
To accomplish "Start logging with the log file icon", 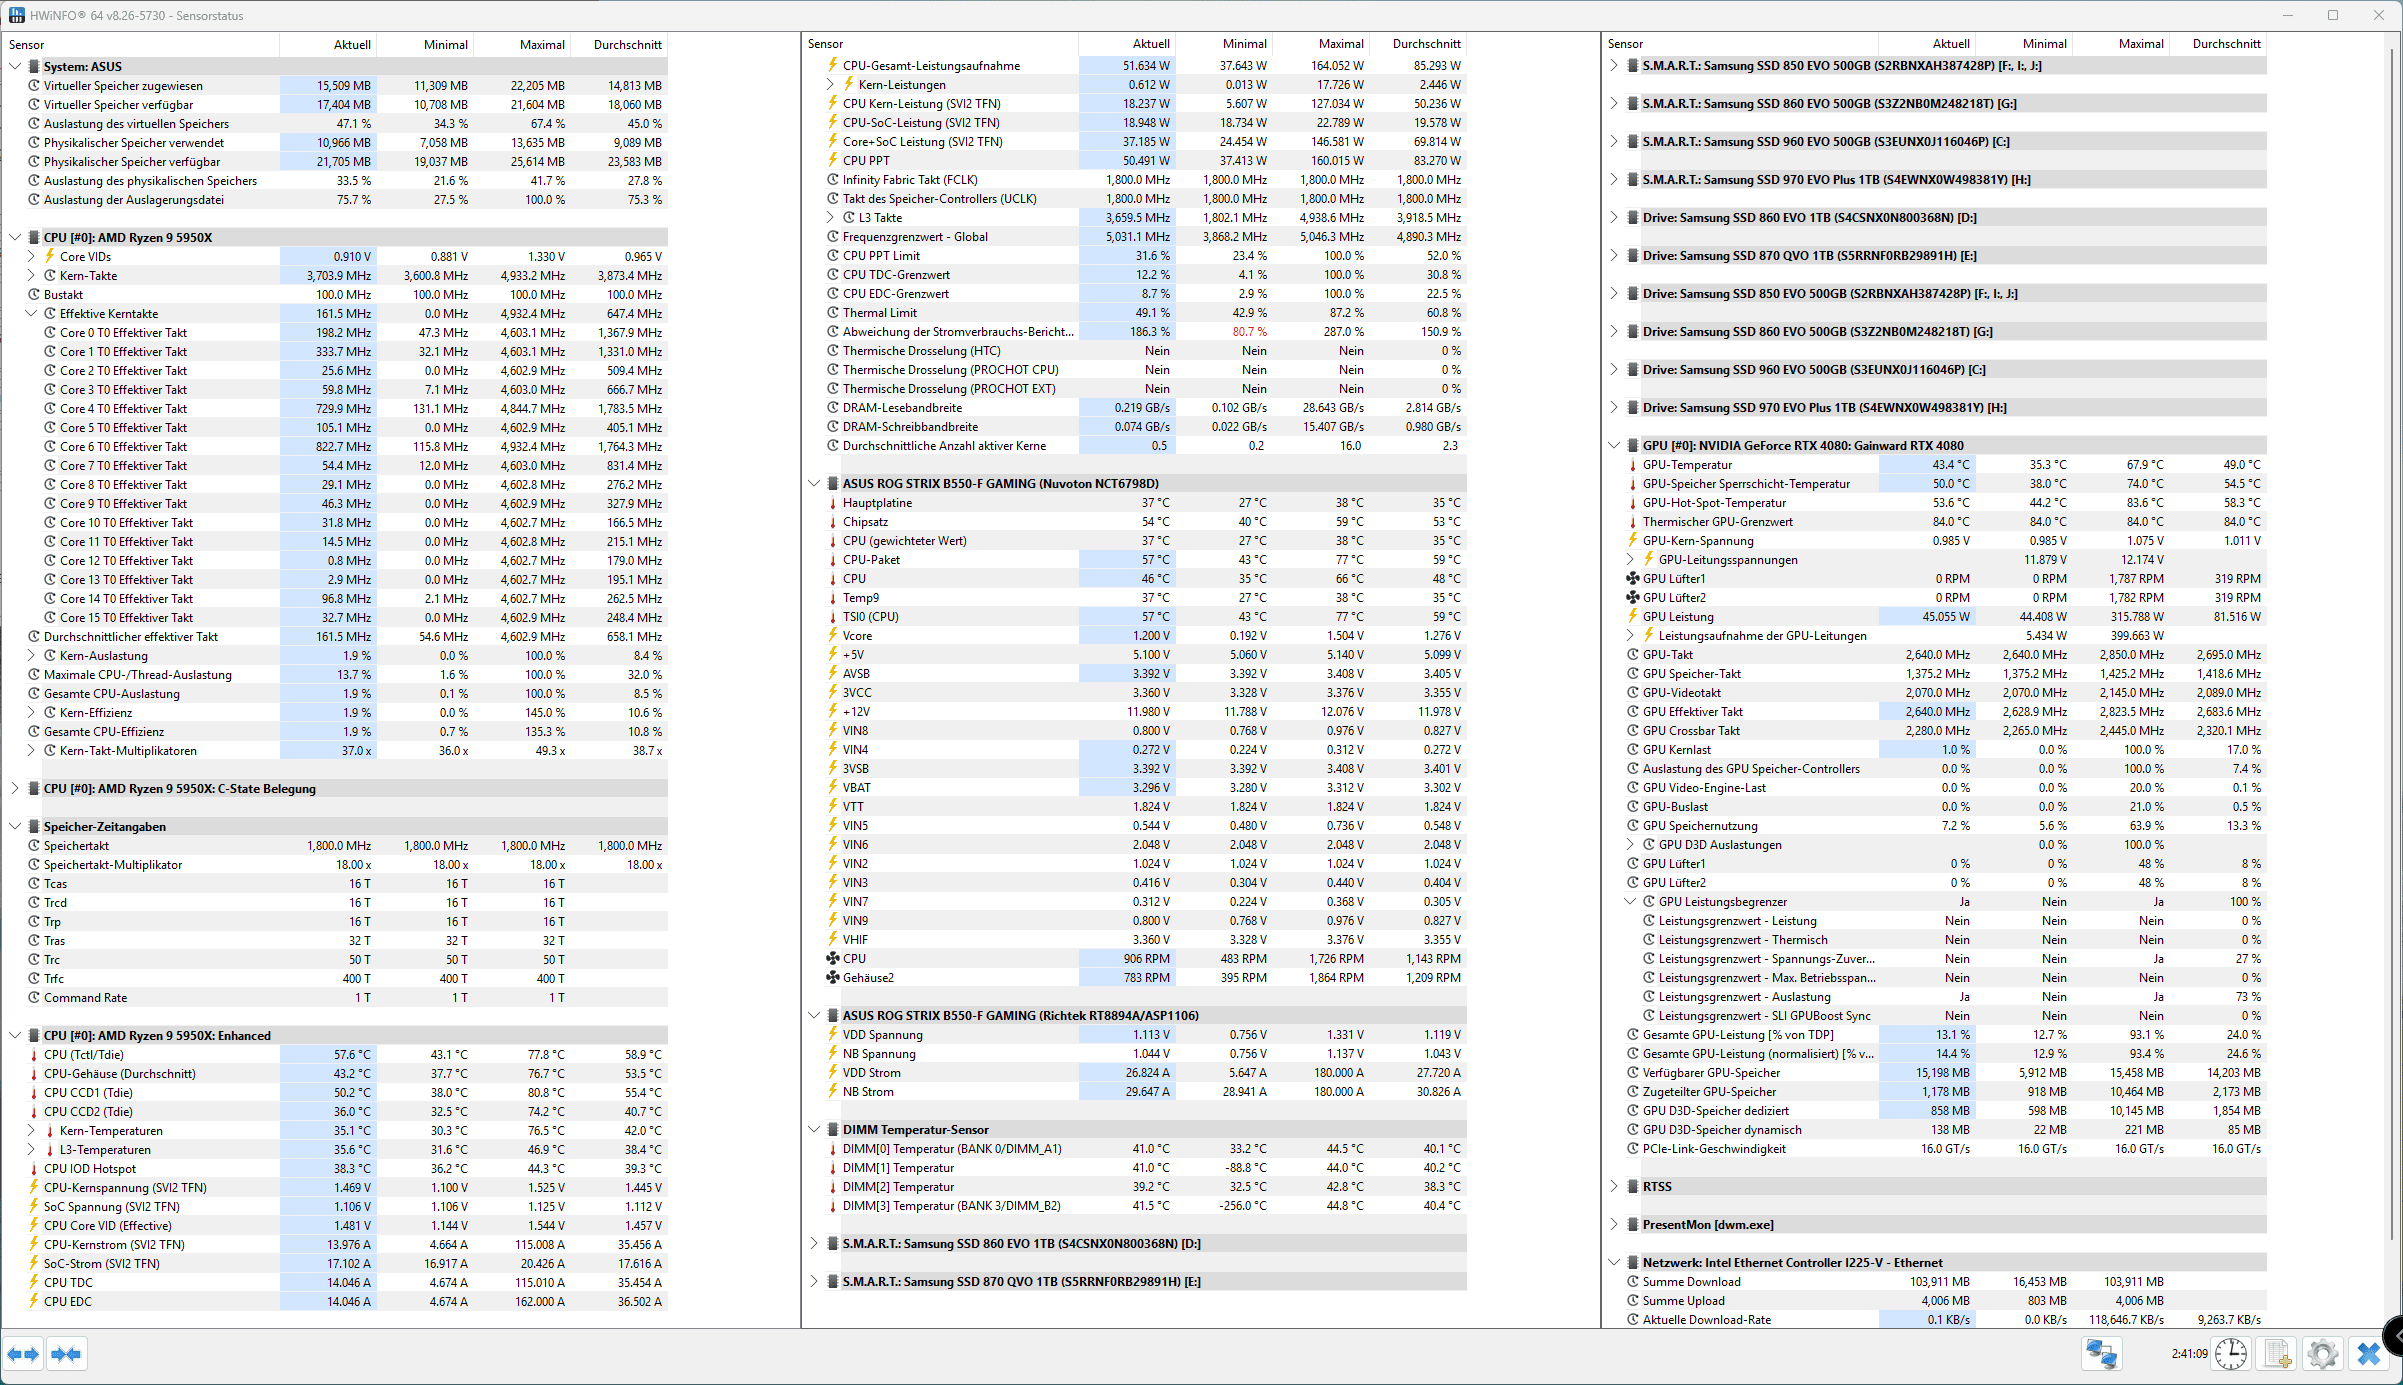I will [x=2278, y=1354].
